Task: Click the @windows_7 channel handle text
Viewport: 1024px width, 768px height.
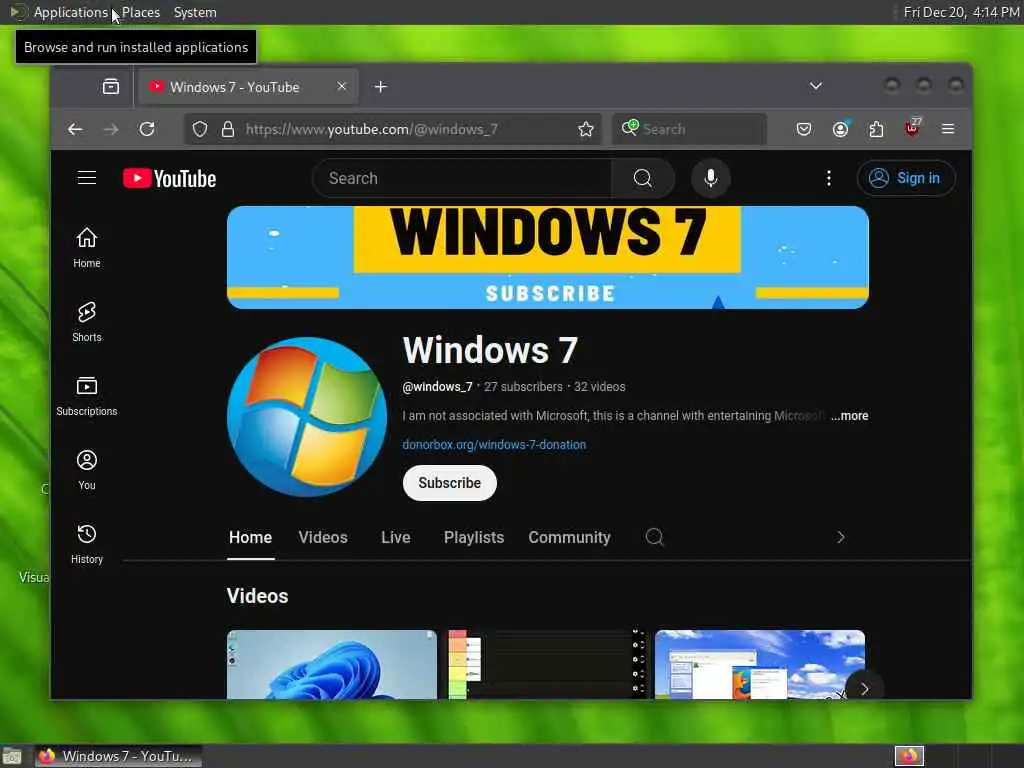Action: coord(437,387)
